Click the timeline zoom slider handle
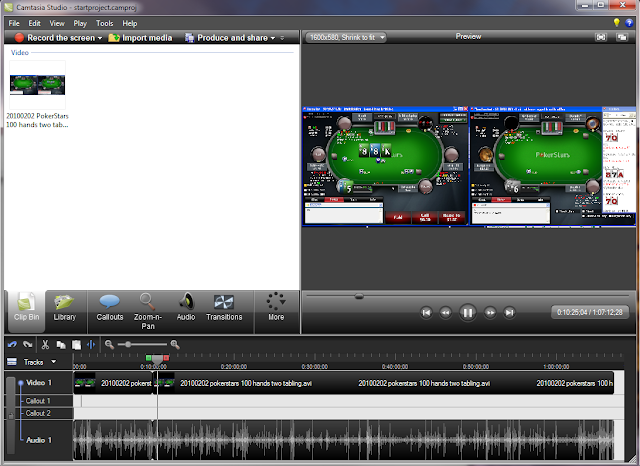Viewport: 640px width, 466px height. click(x=128, y=345)
